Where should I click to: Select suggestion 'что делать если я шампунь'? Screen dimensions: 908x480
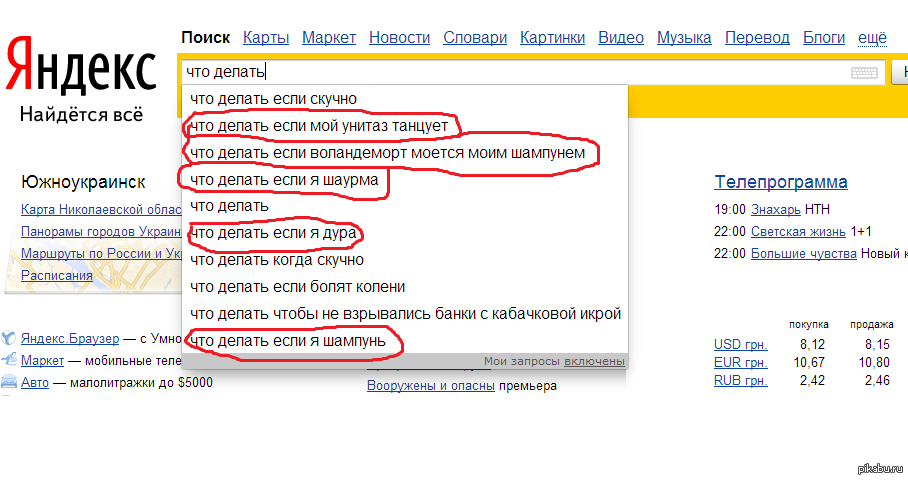pyautogui.click(x=405, y=340)
